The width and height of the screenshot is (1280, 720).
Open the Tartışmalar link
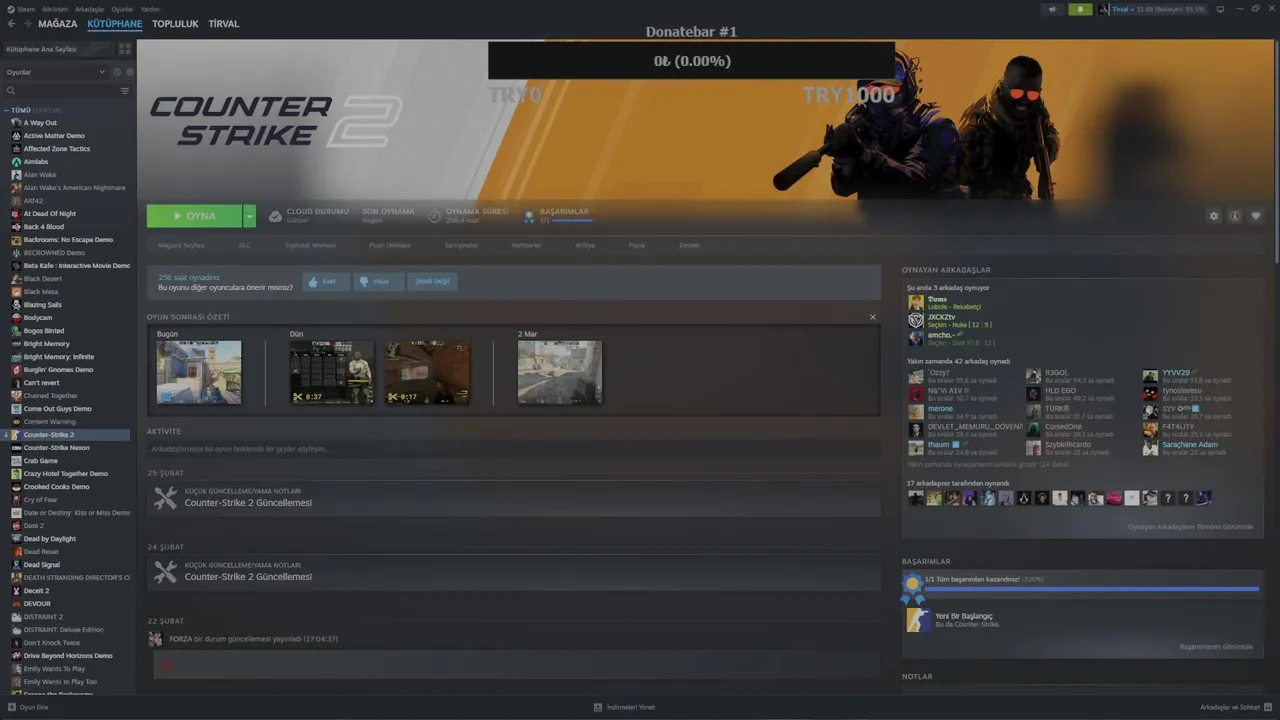tap(461, 245)
